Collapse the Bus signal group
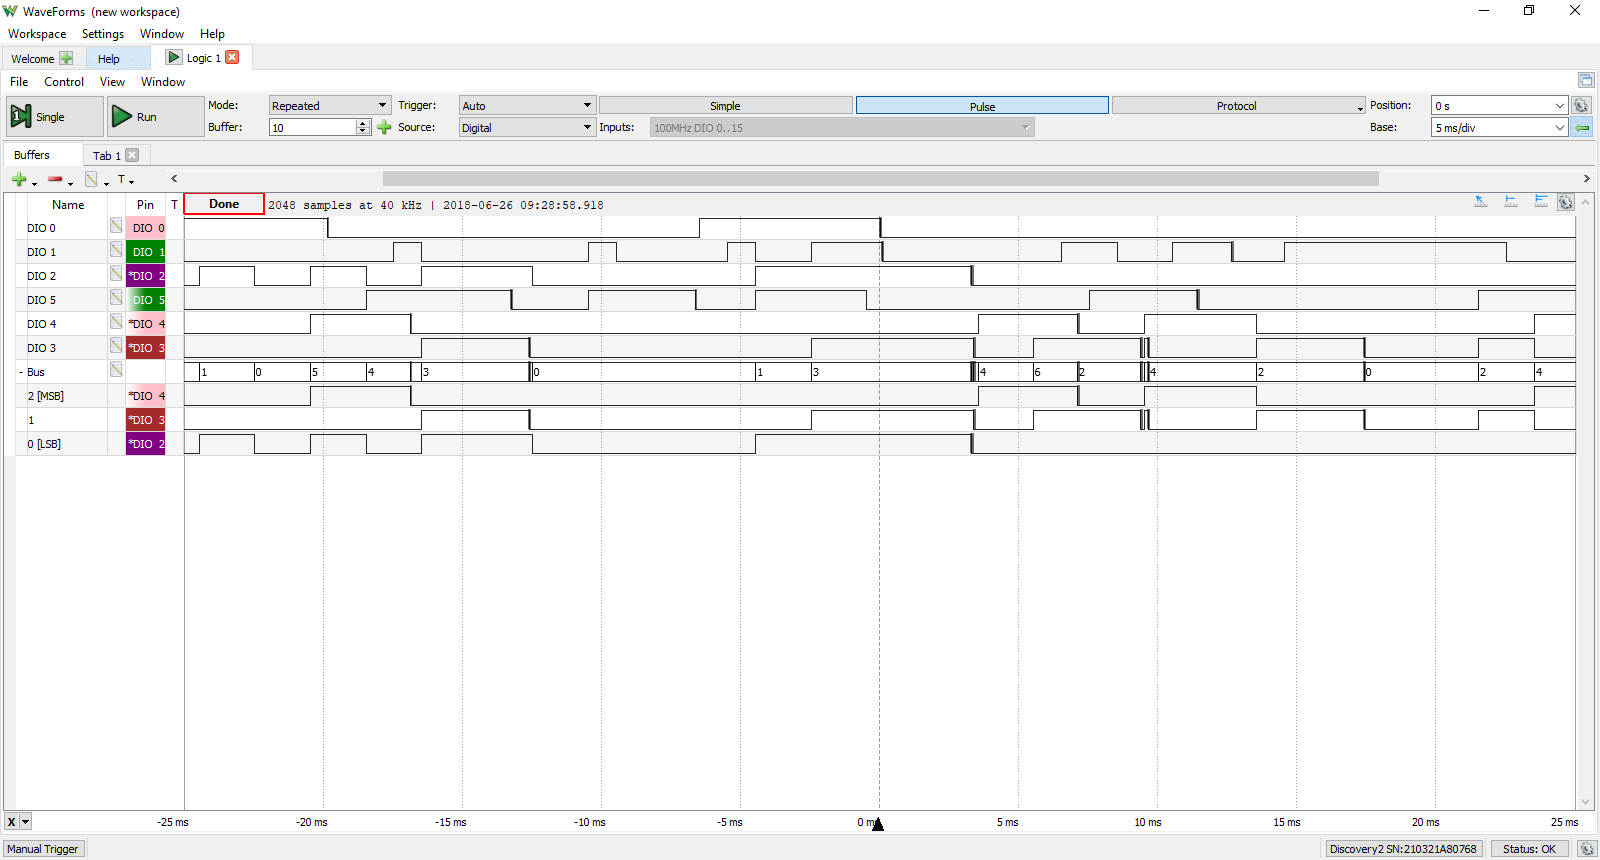This screenshot has width=1600, height=860. click(21, 372)
